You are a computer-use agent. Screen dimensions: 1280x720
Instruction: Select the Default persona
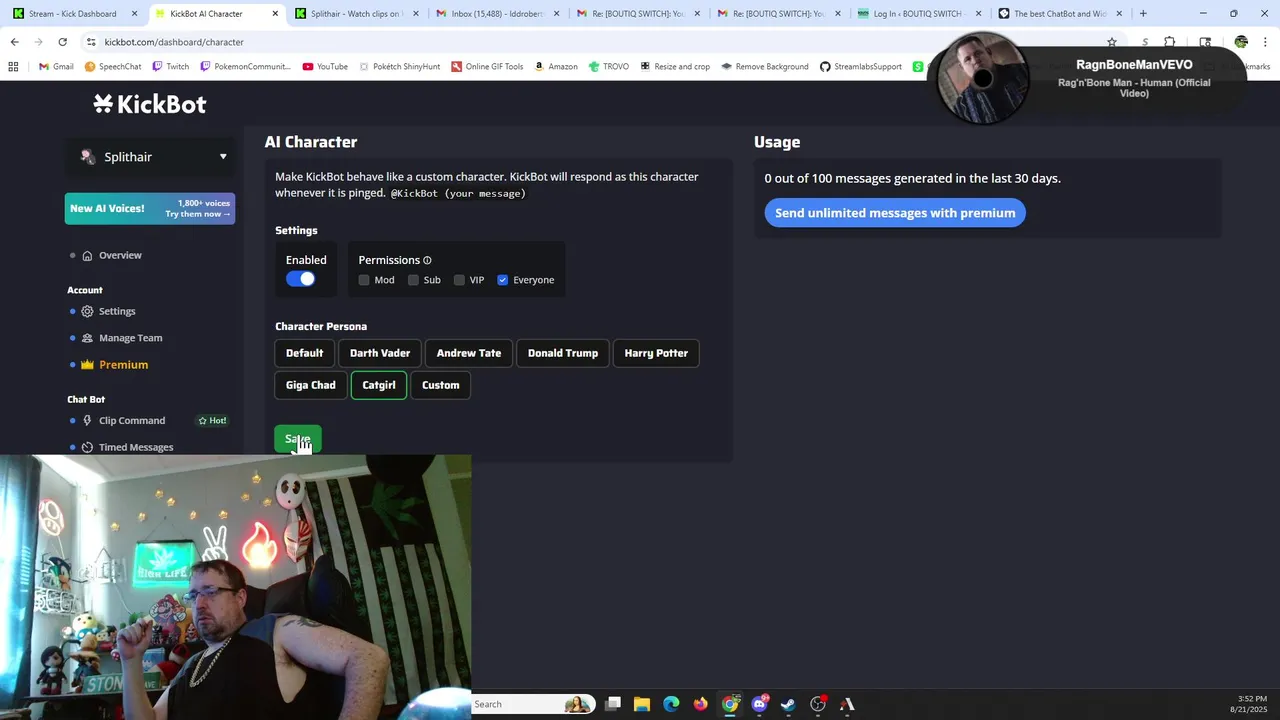coord(304,353)
